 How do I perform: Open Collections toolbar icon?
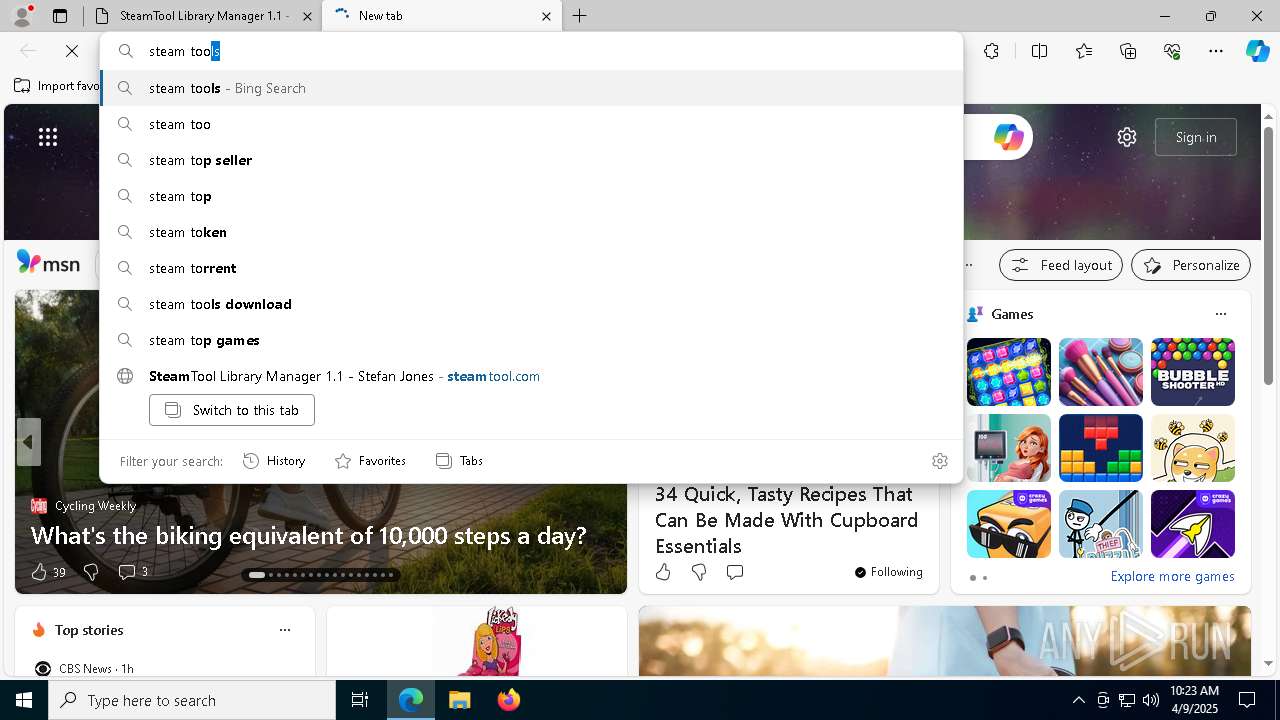coord(1129,51)
